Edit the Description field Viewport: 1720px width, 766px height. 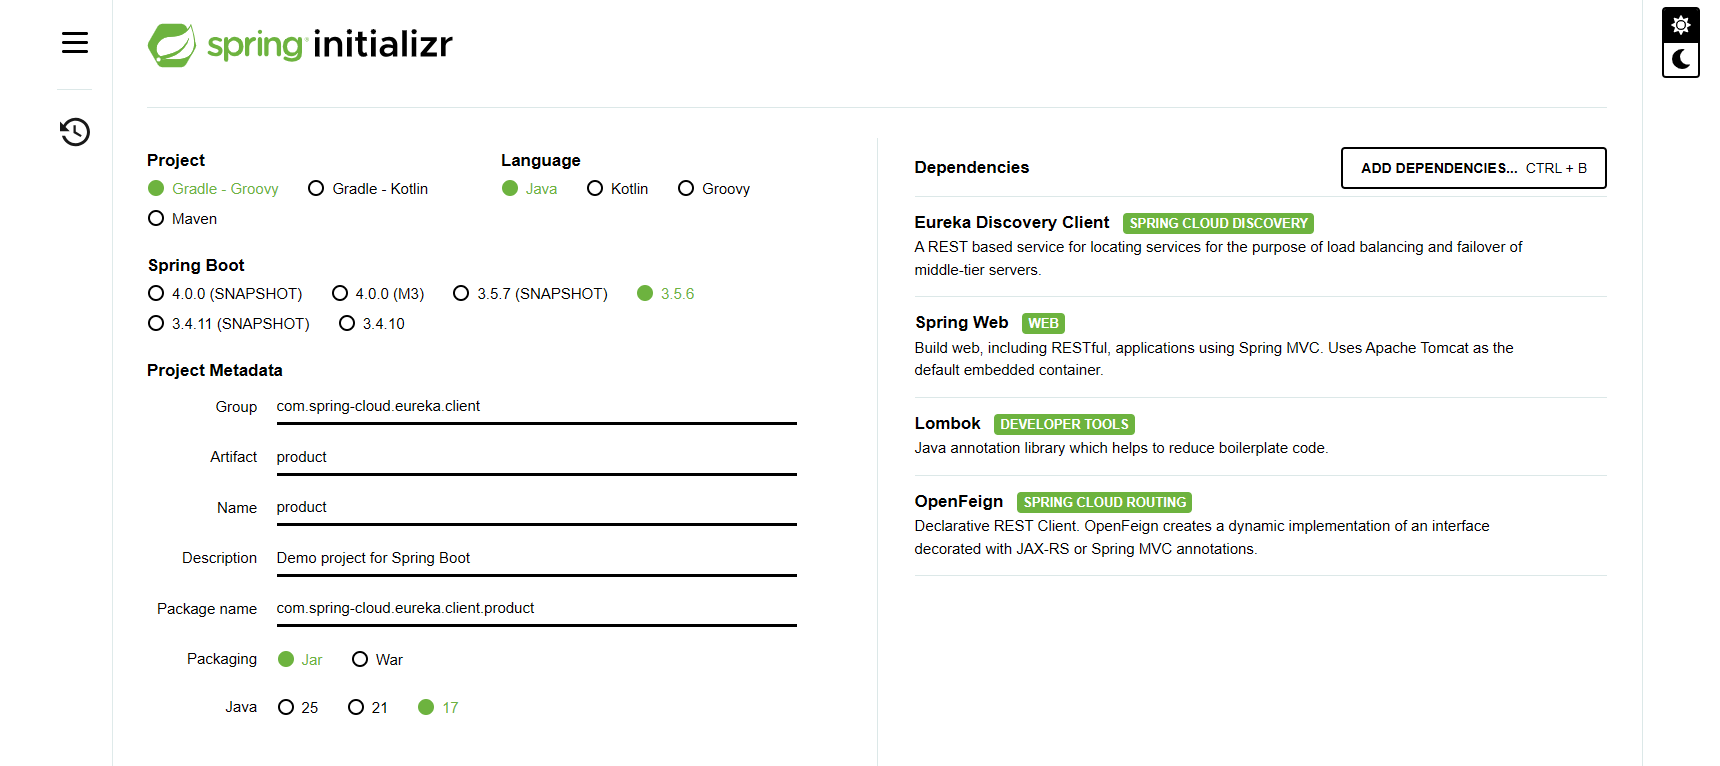point(537,558)
